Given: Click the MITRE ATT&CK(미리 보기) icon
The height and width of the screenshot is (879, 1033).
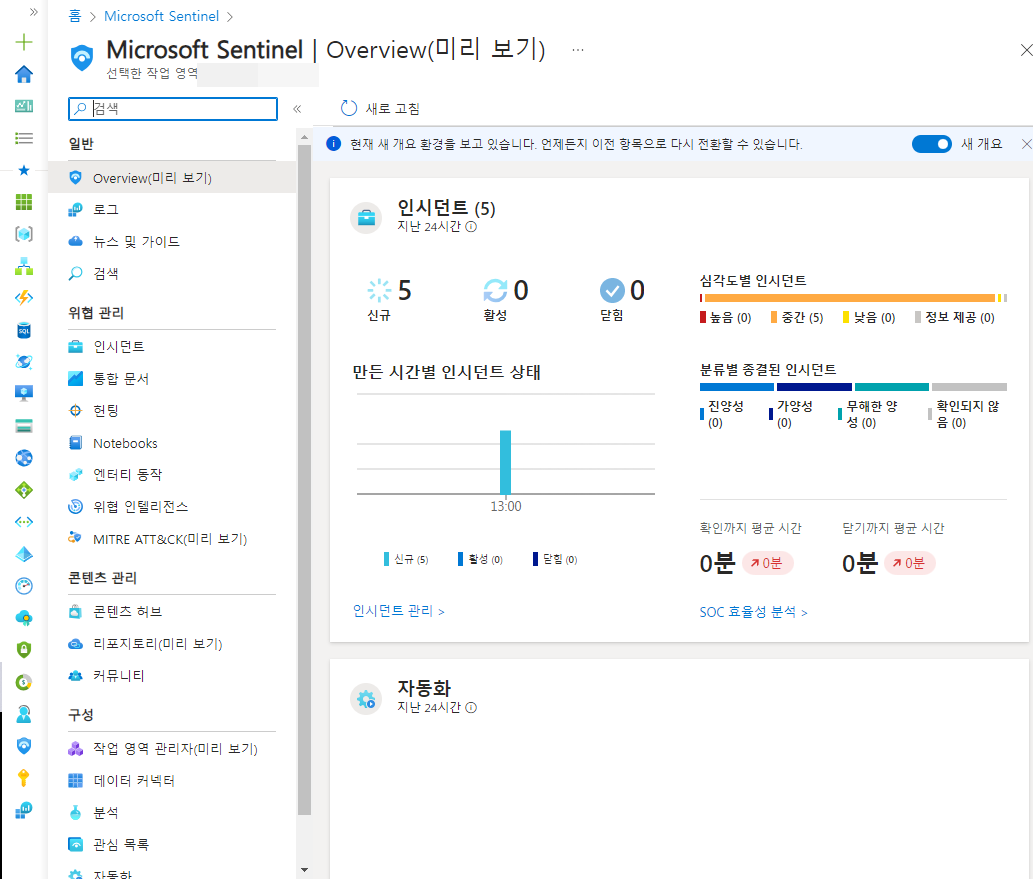Looking at the screenshot, I should coord(76,538).
